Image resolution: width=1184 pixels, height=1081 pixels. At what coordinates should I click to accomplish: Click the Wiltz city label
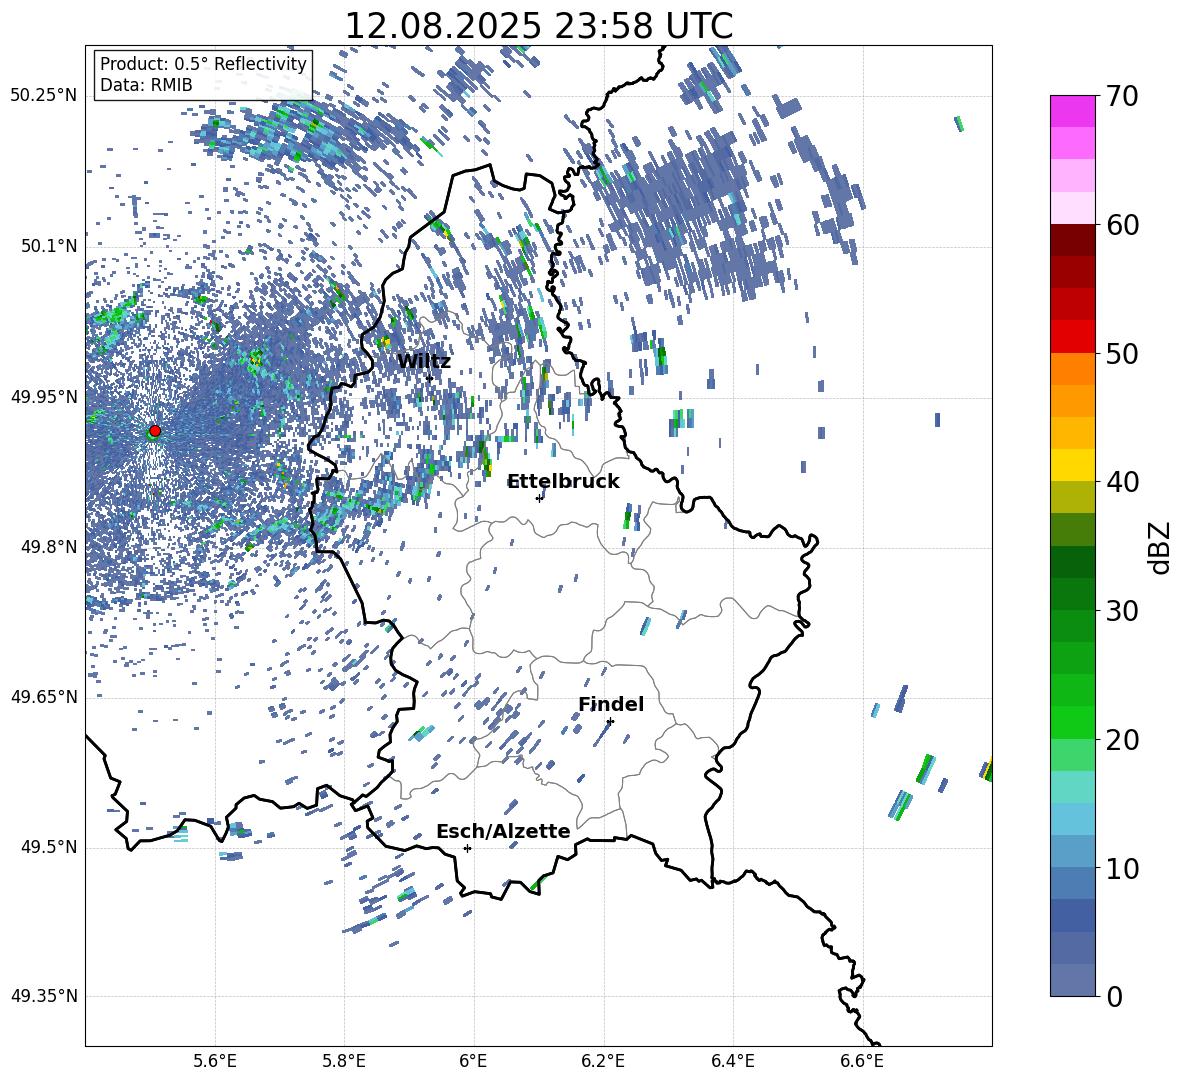coord(424,361)
